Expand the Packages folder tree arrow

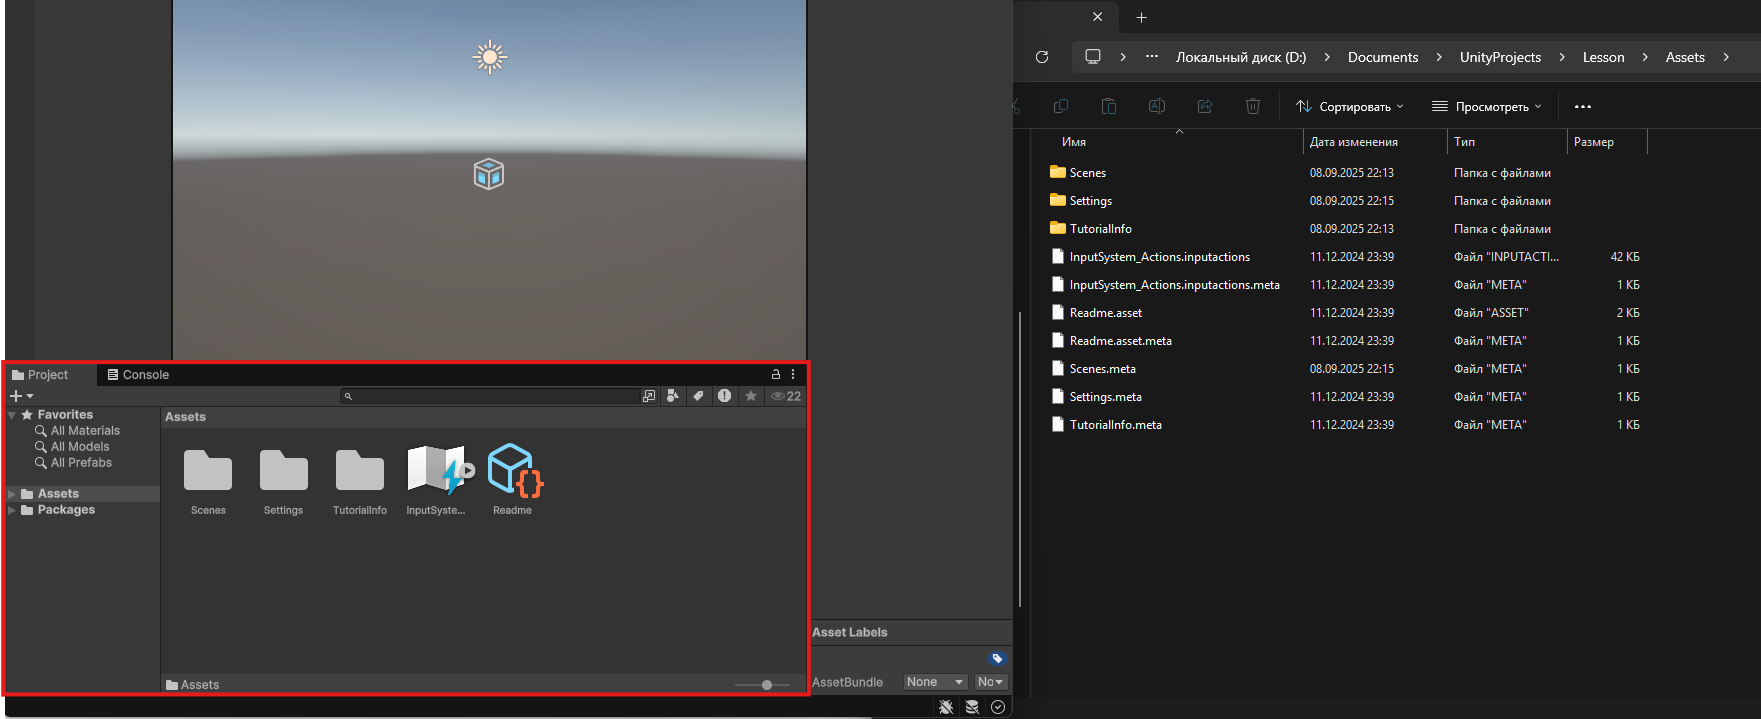12,510
